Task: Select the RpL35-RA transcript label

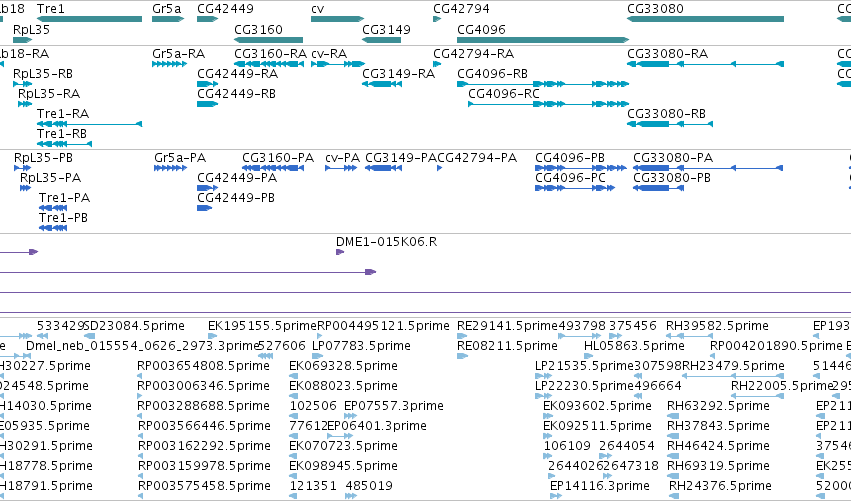Action: (49, 94)
